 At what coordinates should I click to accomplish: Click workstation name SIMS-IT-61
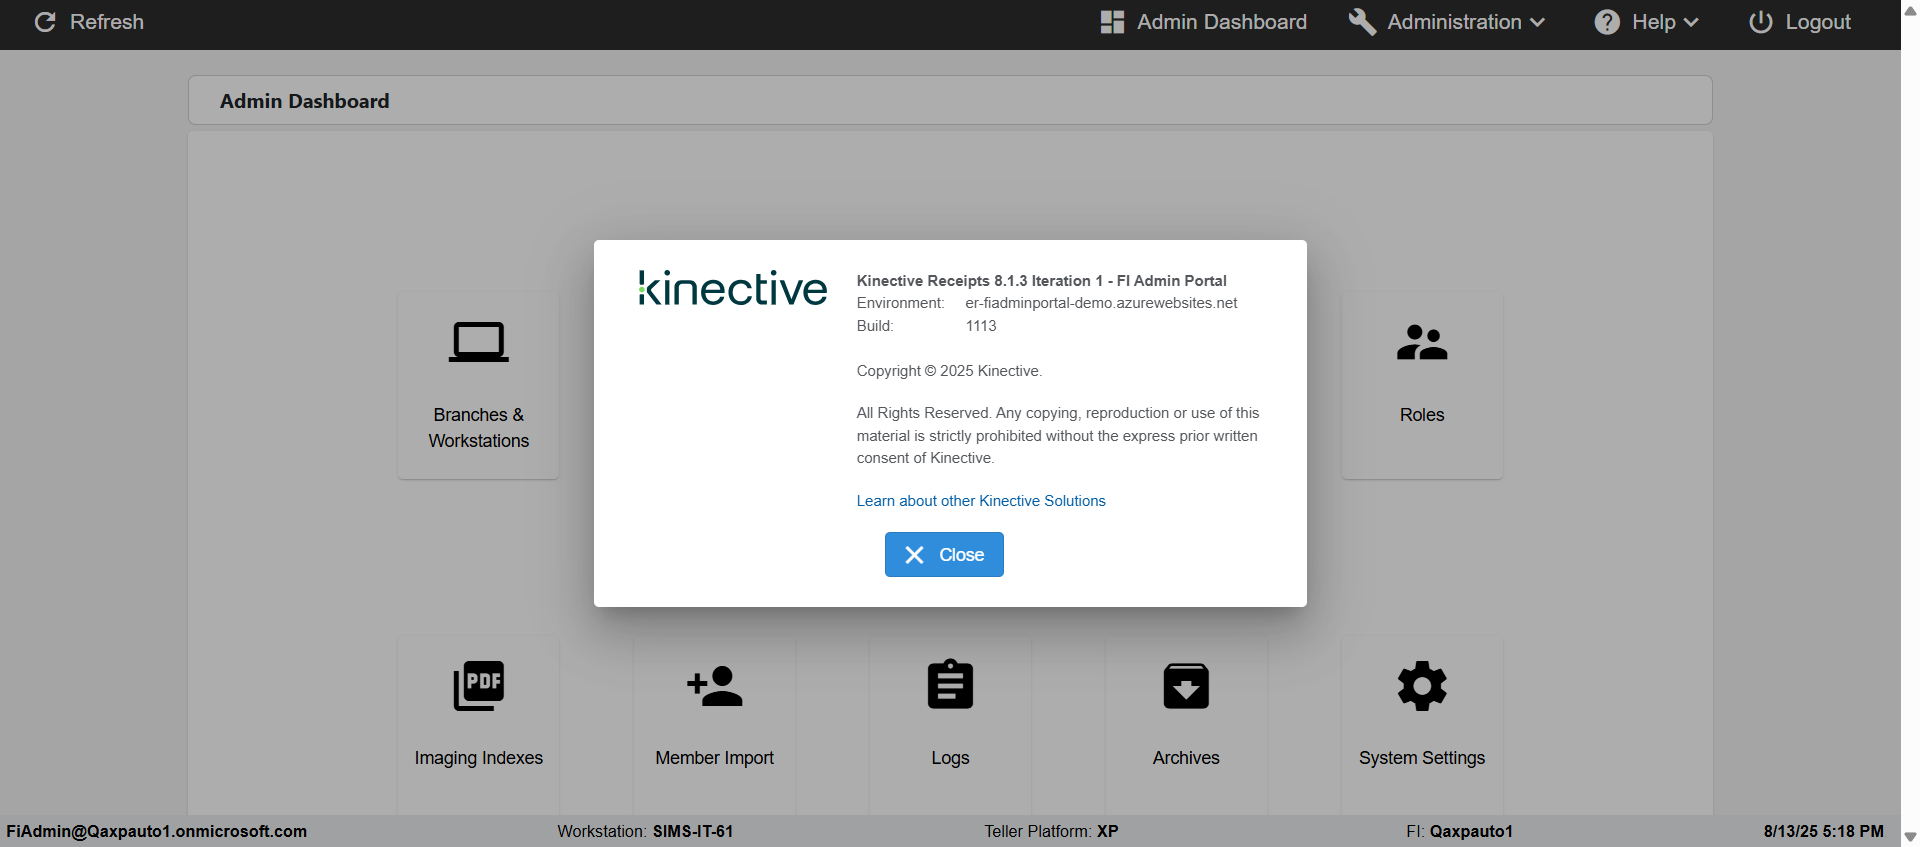[693, 831]
